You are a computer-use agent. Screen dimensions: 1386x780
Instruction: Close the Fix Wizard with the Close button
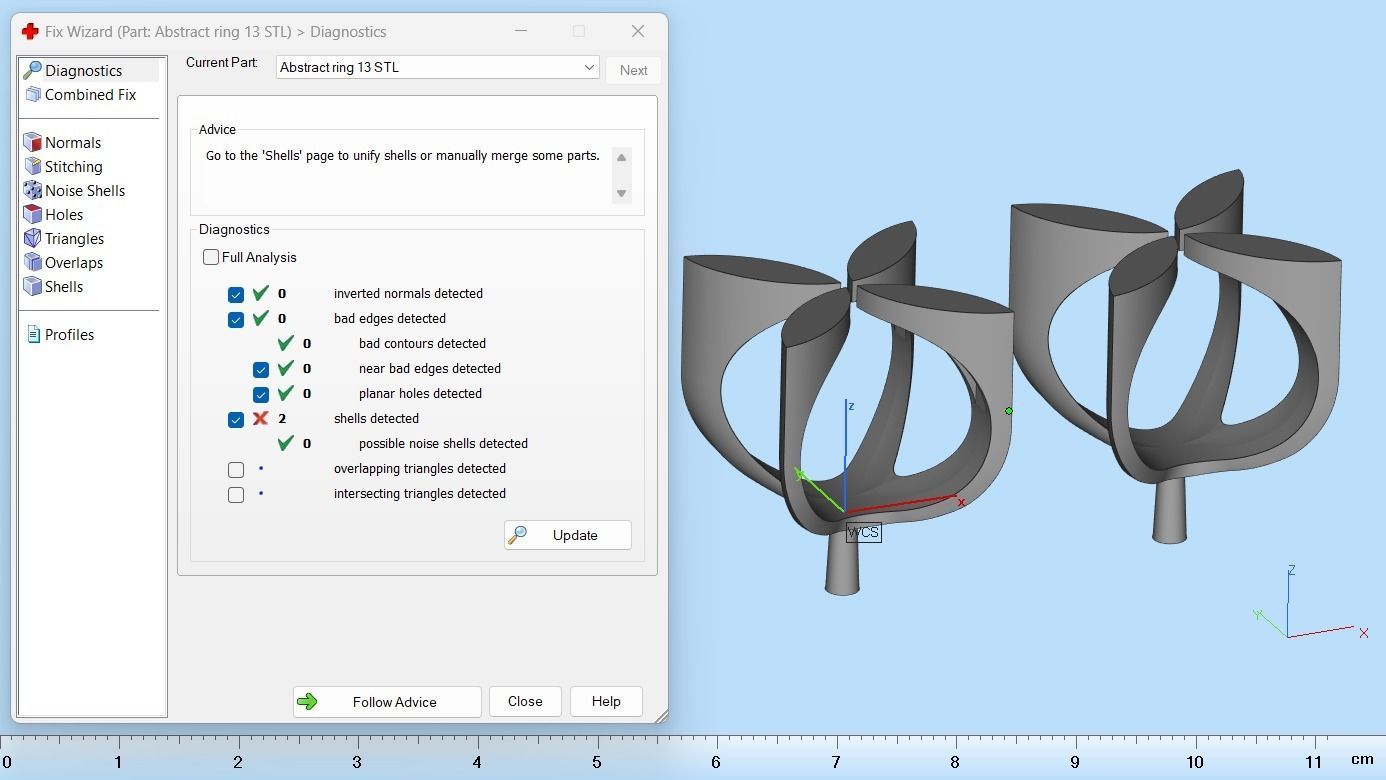point(525,701)
